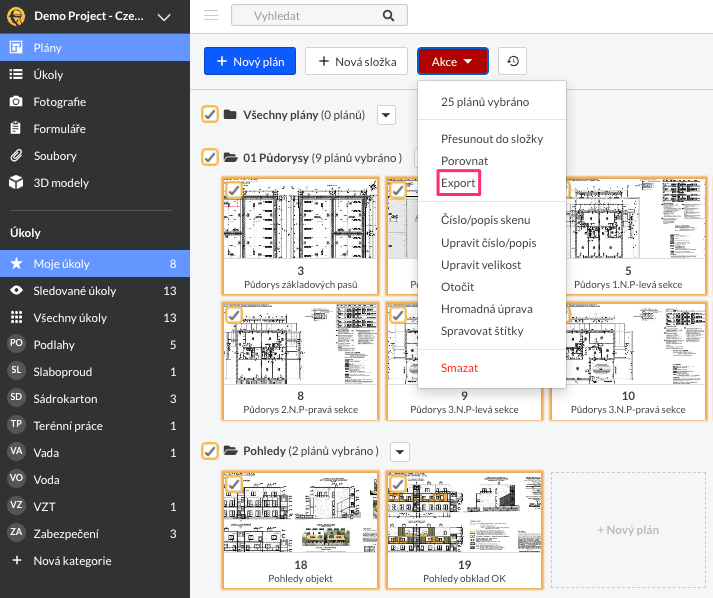Select Otočit from the menu
This screenshot has height=598, width=713.
coord(457,286)
